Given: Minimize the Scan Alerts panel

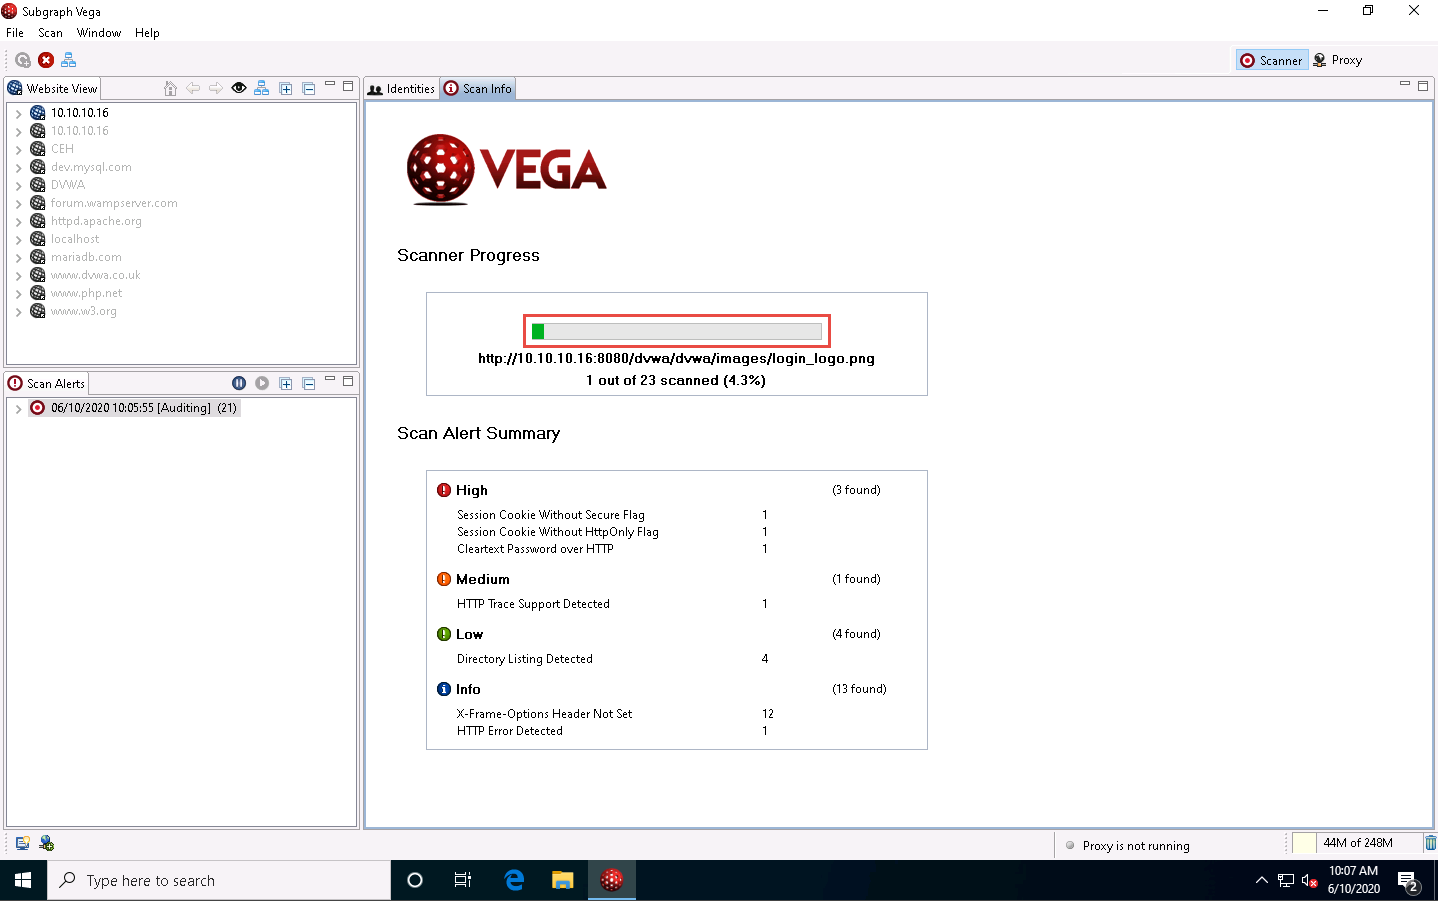Looking at the screenshot, I should pos(330,381).
